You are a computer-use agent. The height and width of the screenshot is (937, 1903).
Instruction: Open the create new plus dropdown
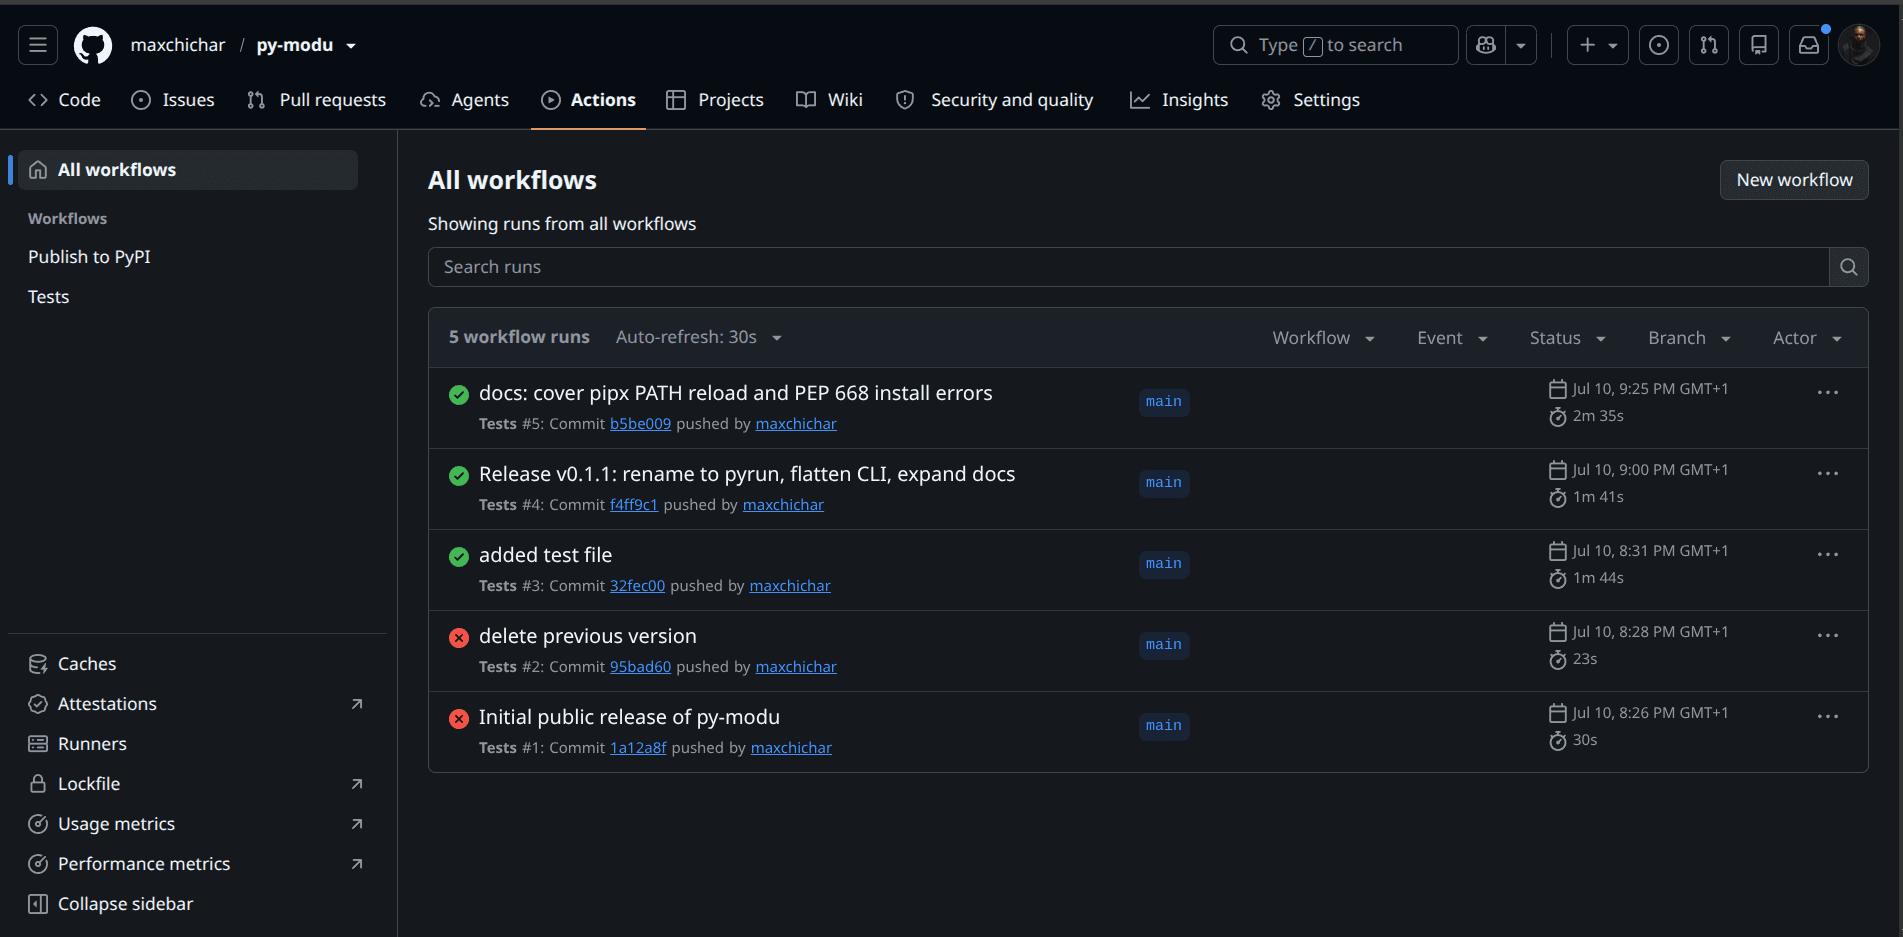[1598, 45]
